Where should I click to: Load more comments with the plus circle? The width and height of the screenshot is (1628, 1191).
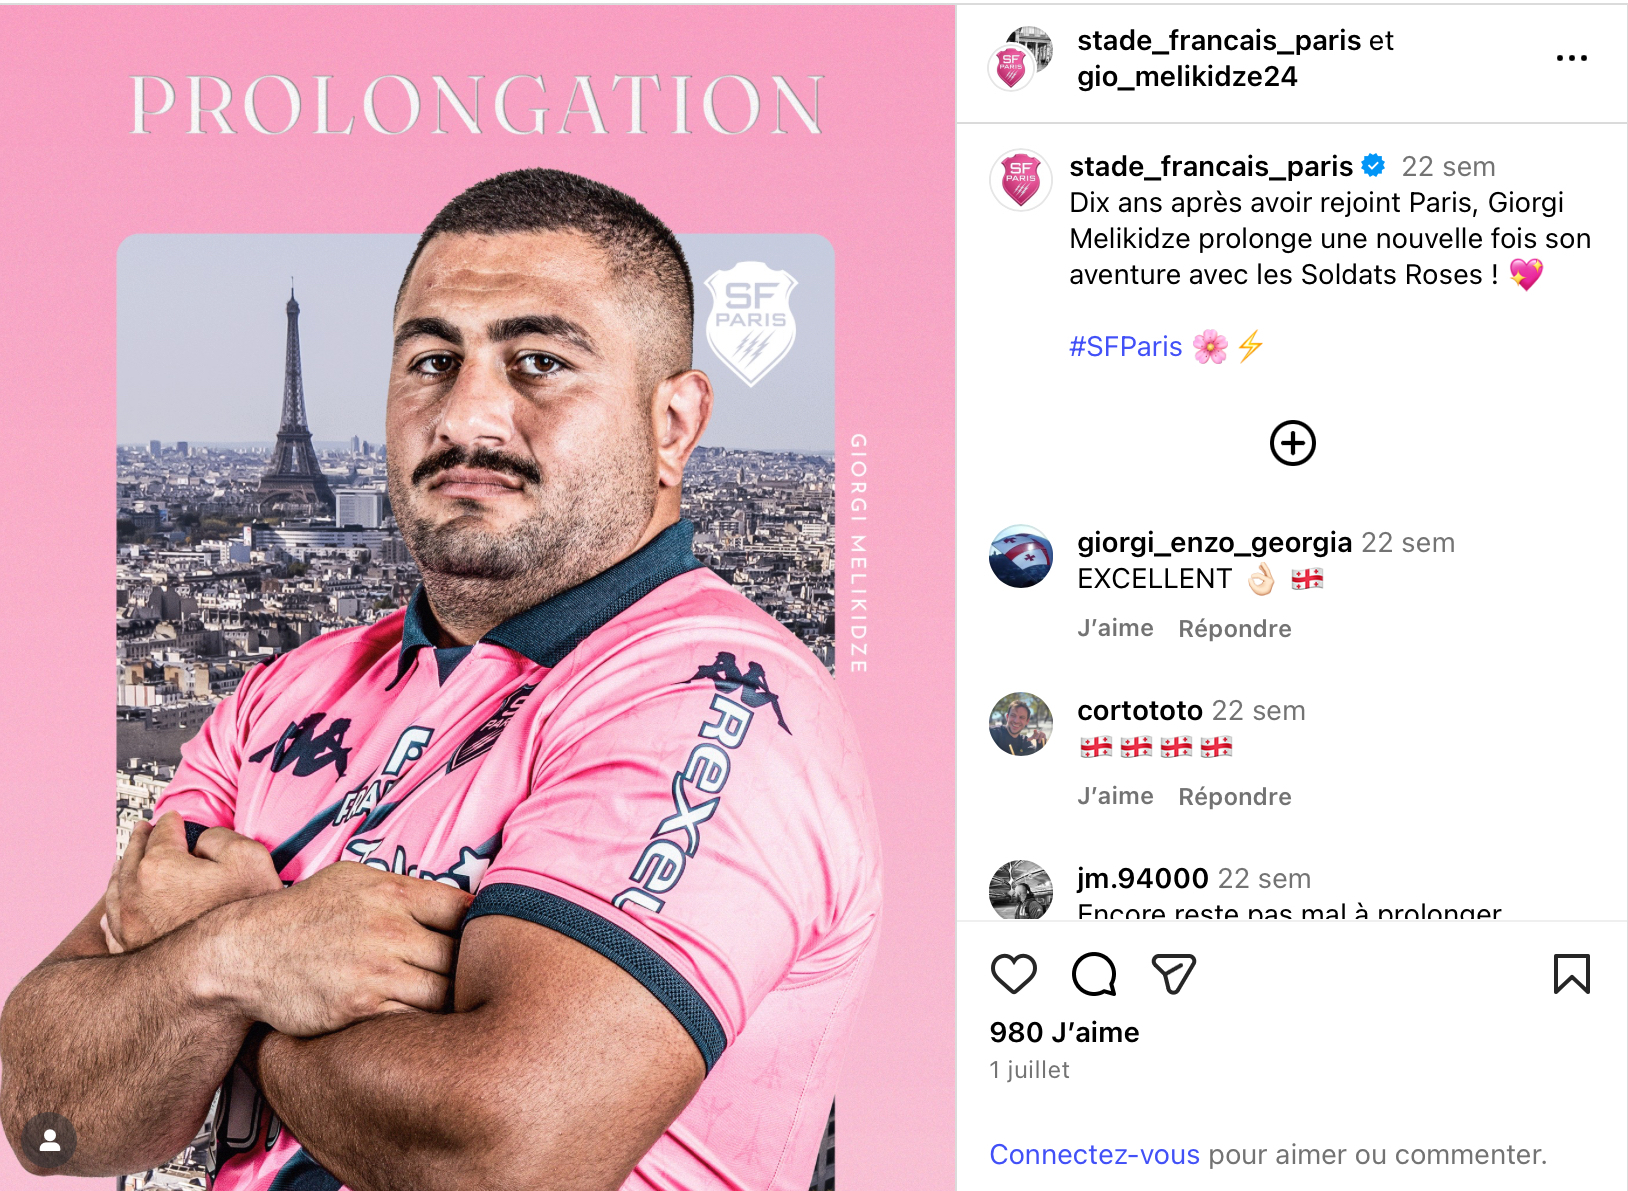(1292, 443)
